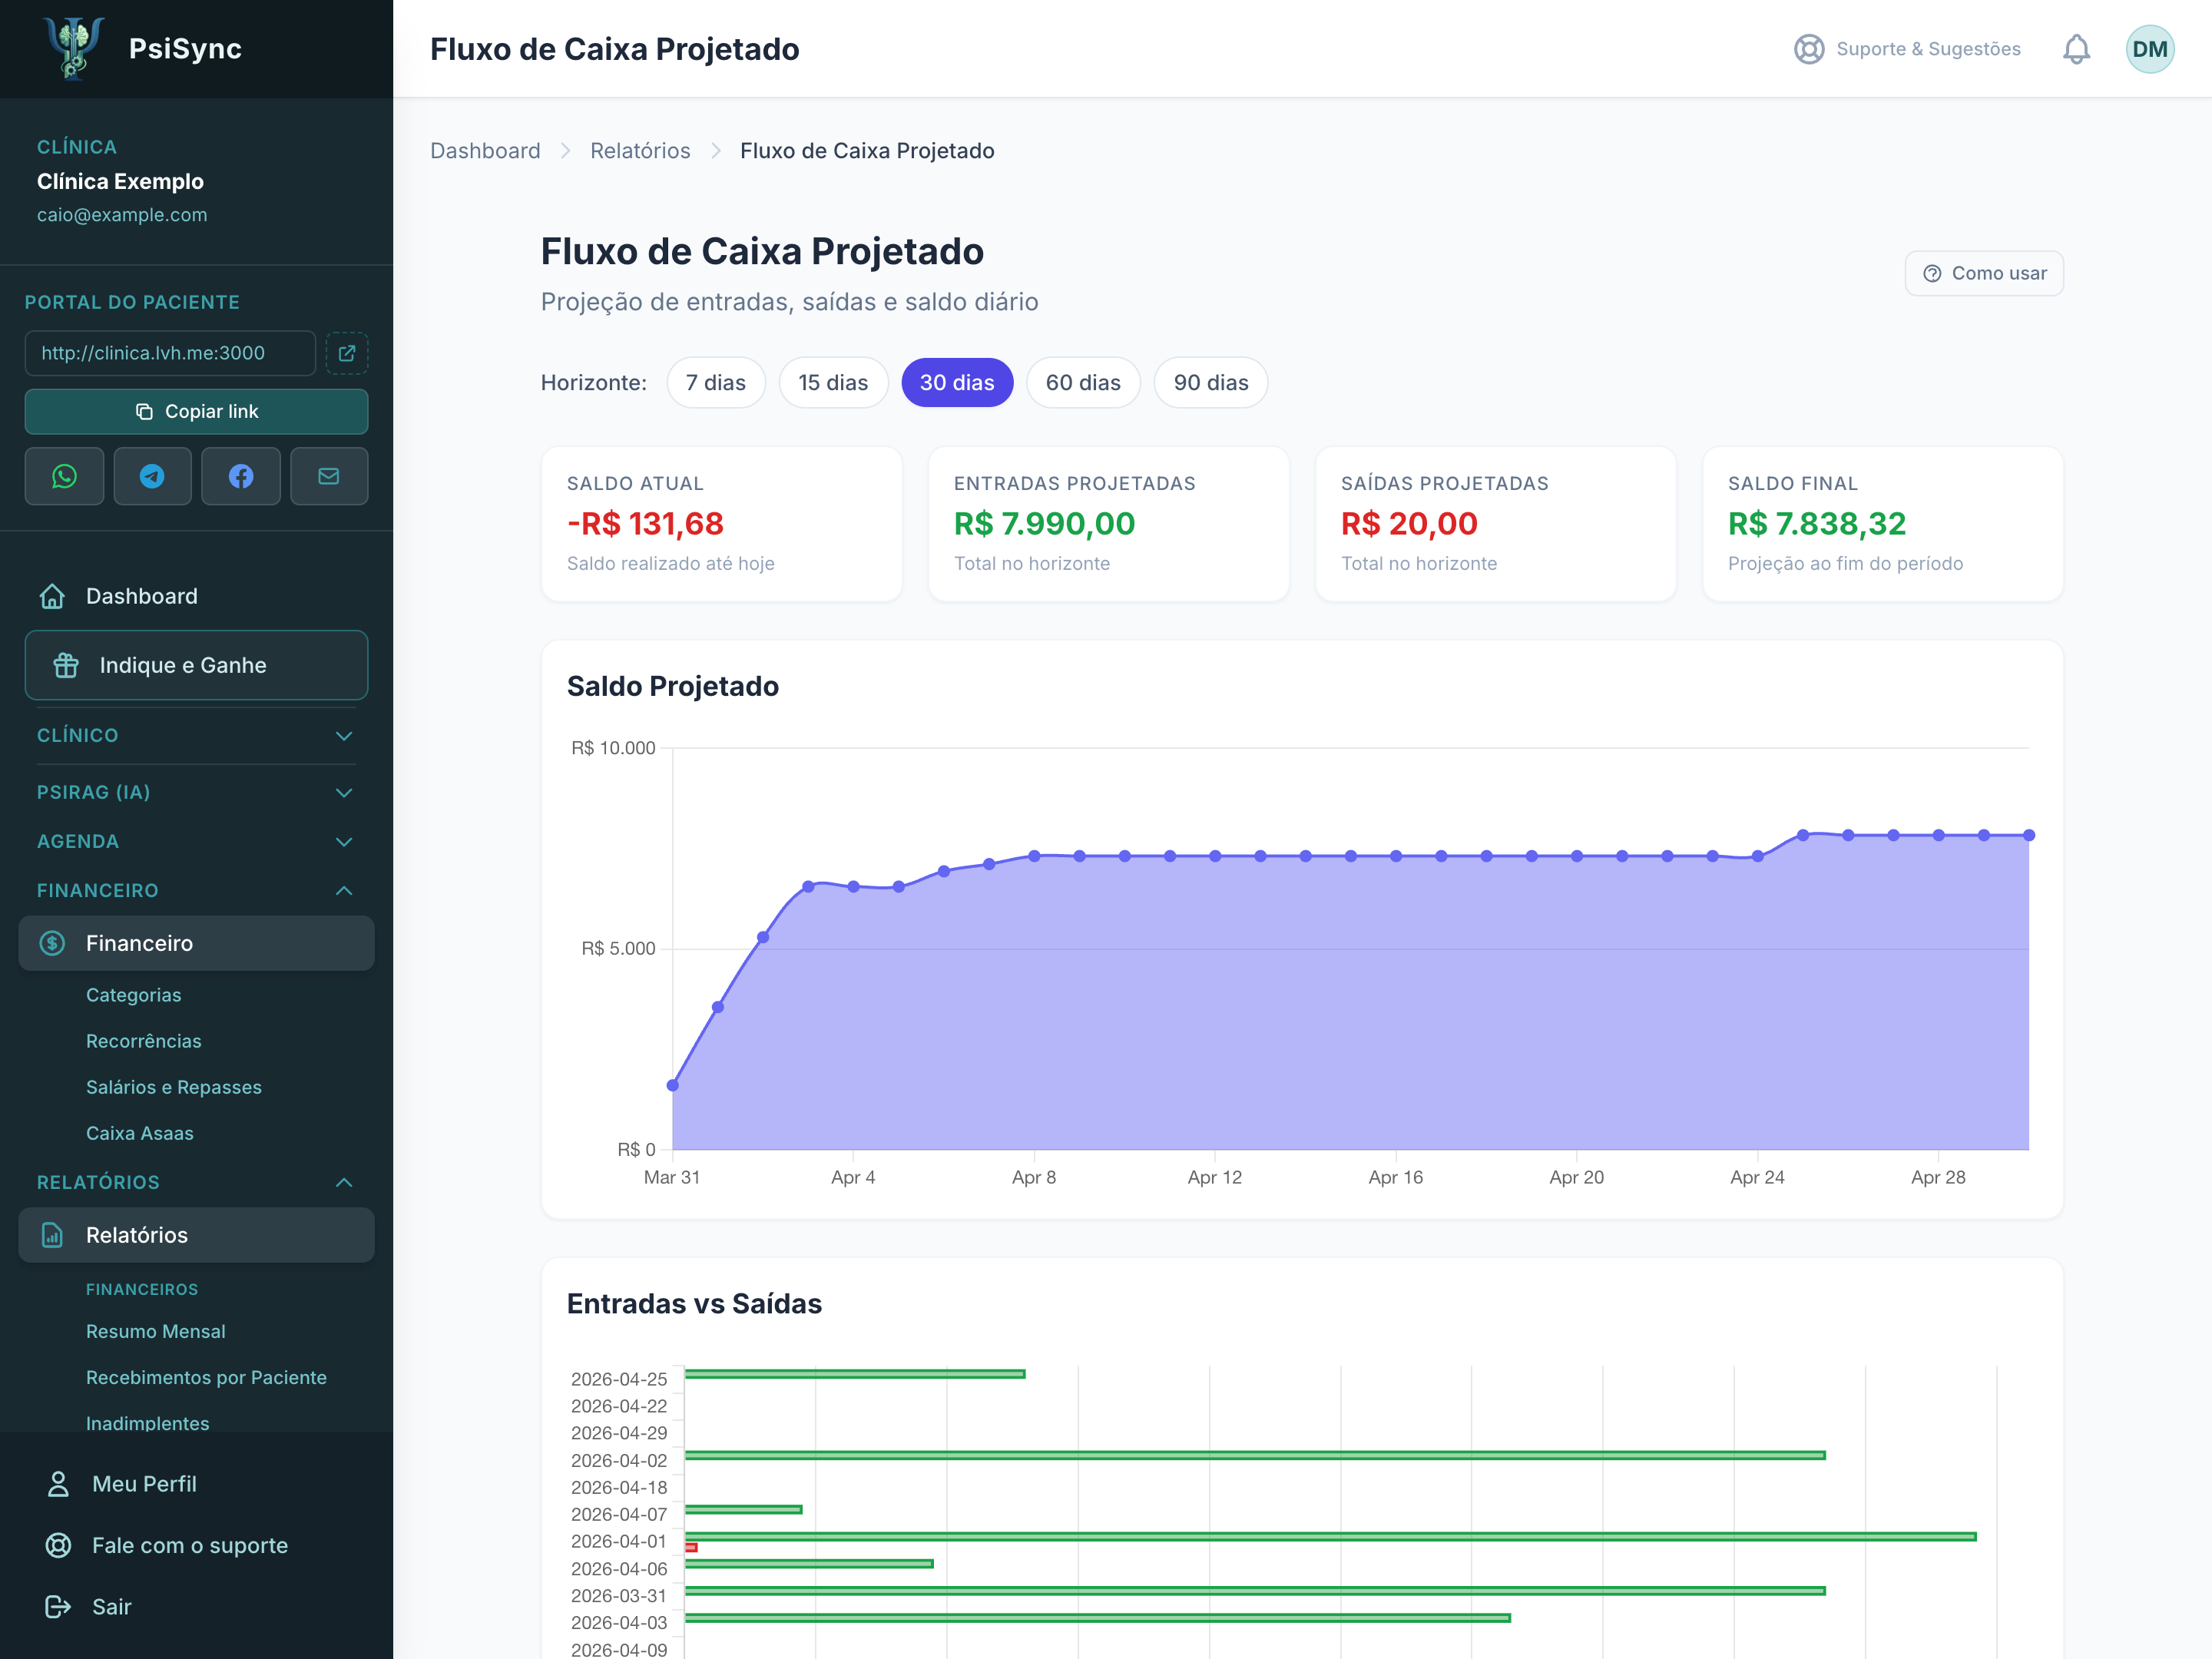Open the notifications bell
Viewport: 2212px width, 1659px height.
(x=2076, y=49)
